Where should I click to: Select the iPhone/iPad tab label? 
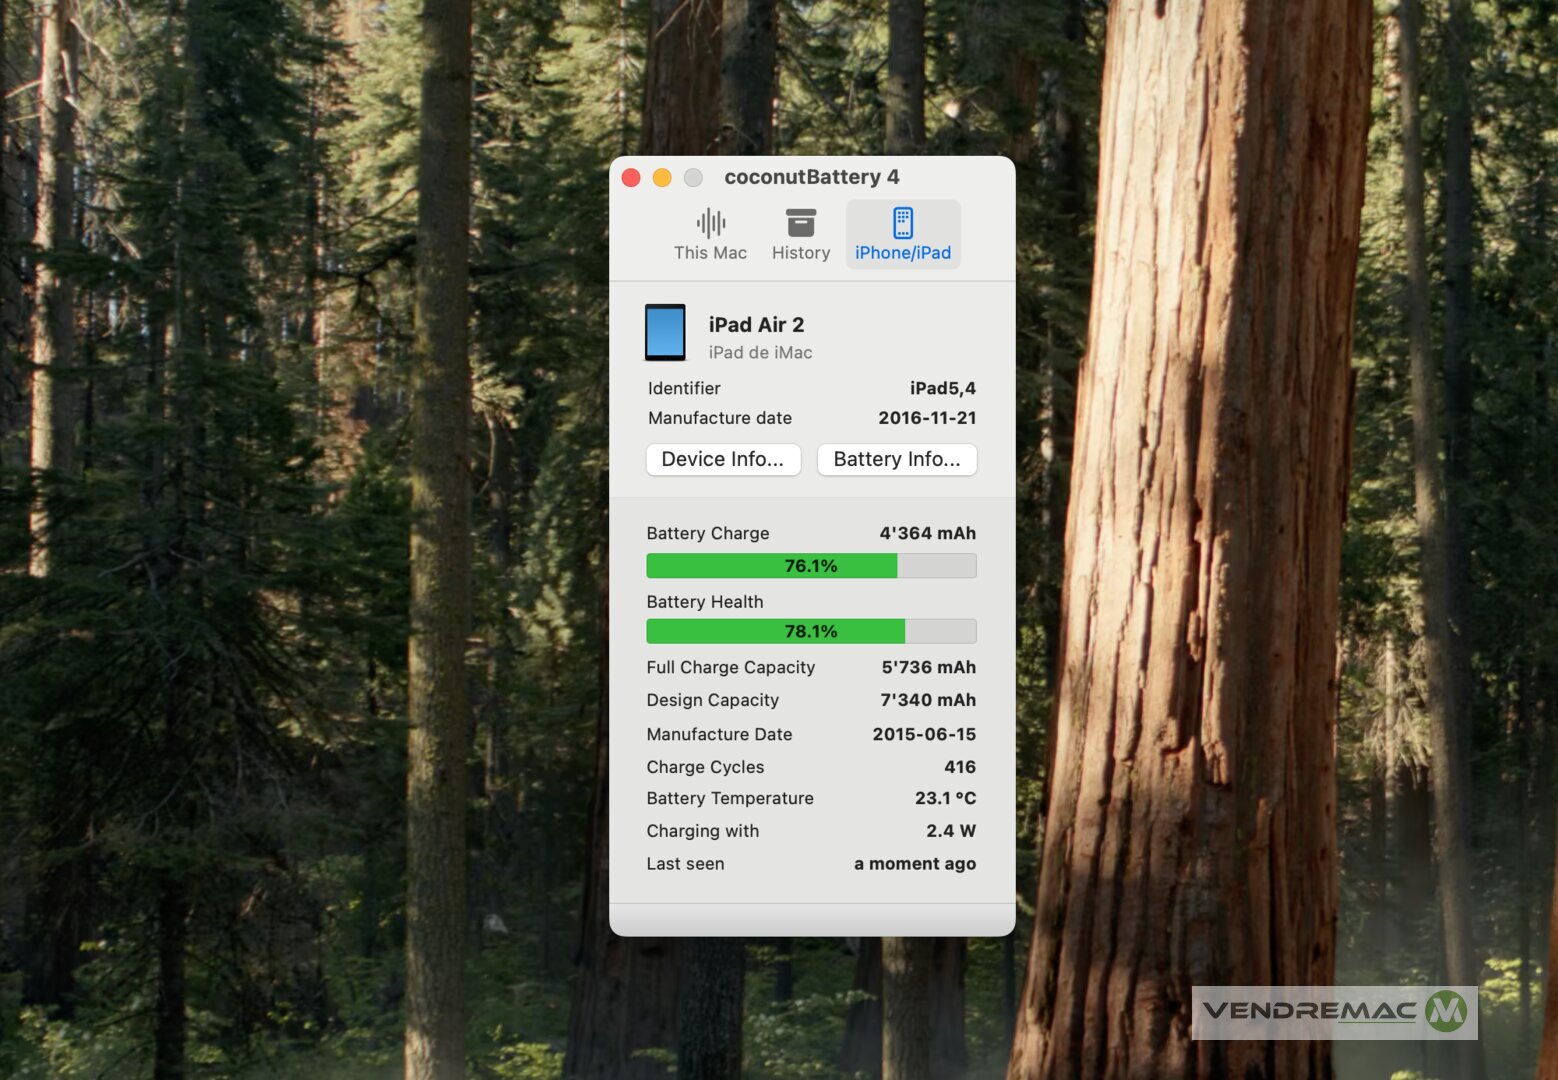pyautogui.click(x=903, y=253)
